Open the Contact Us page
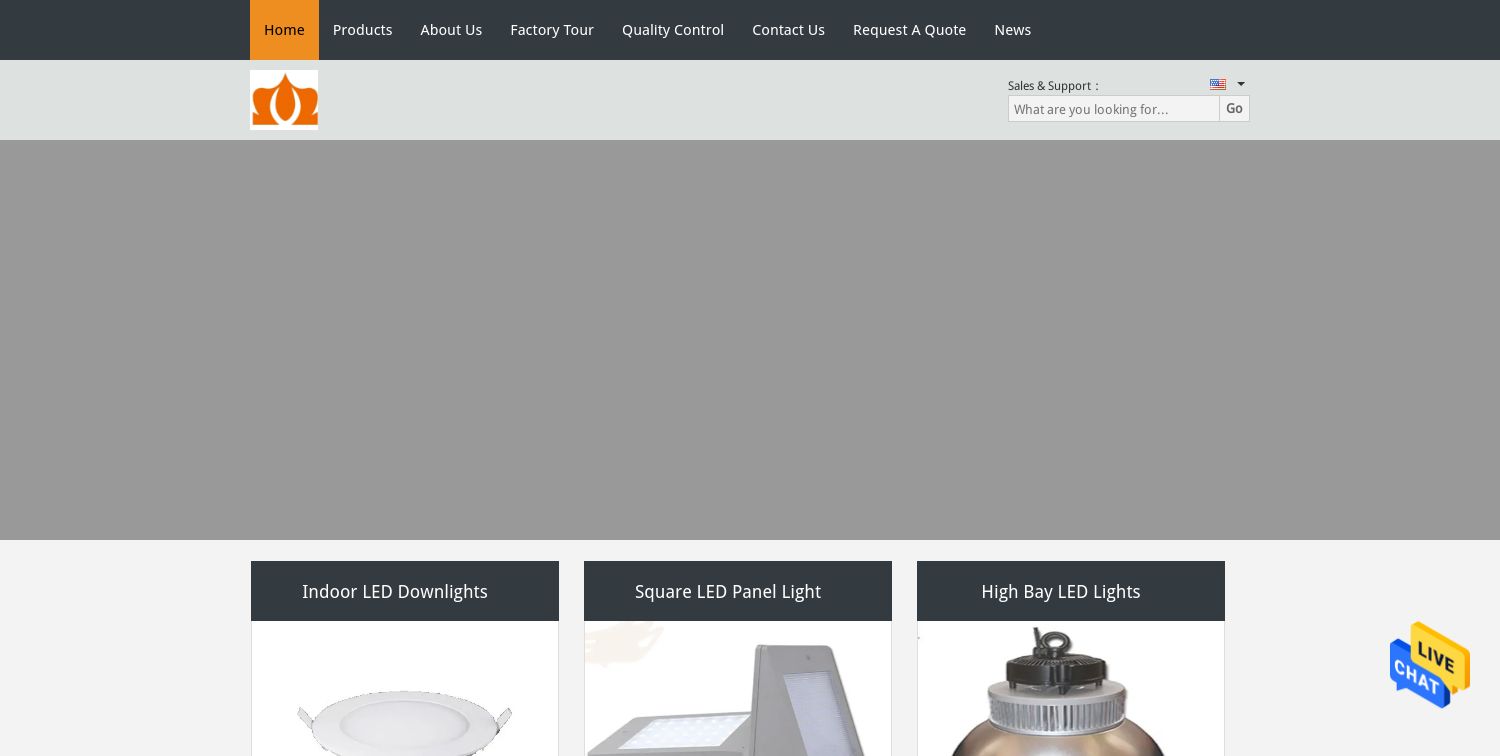 pyautogui.click(x=788, y=29)
